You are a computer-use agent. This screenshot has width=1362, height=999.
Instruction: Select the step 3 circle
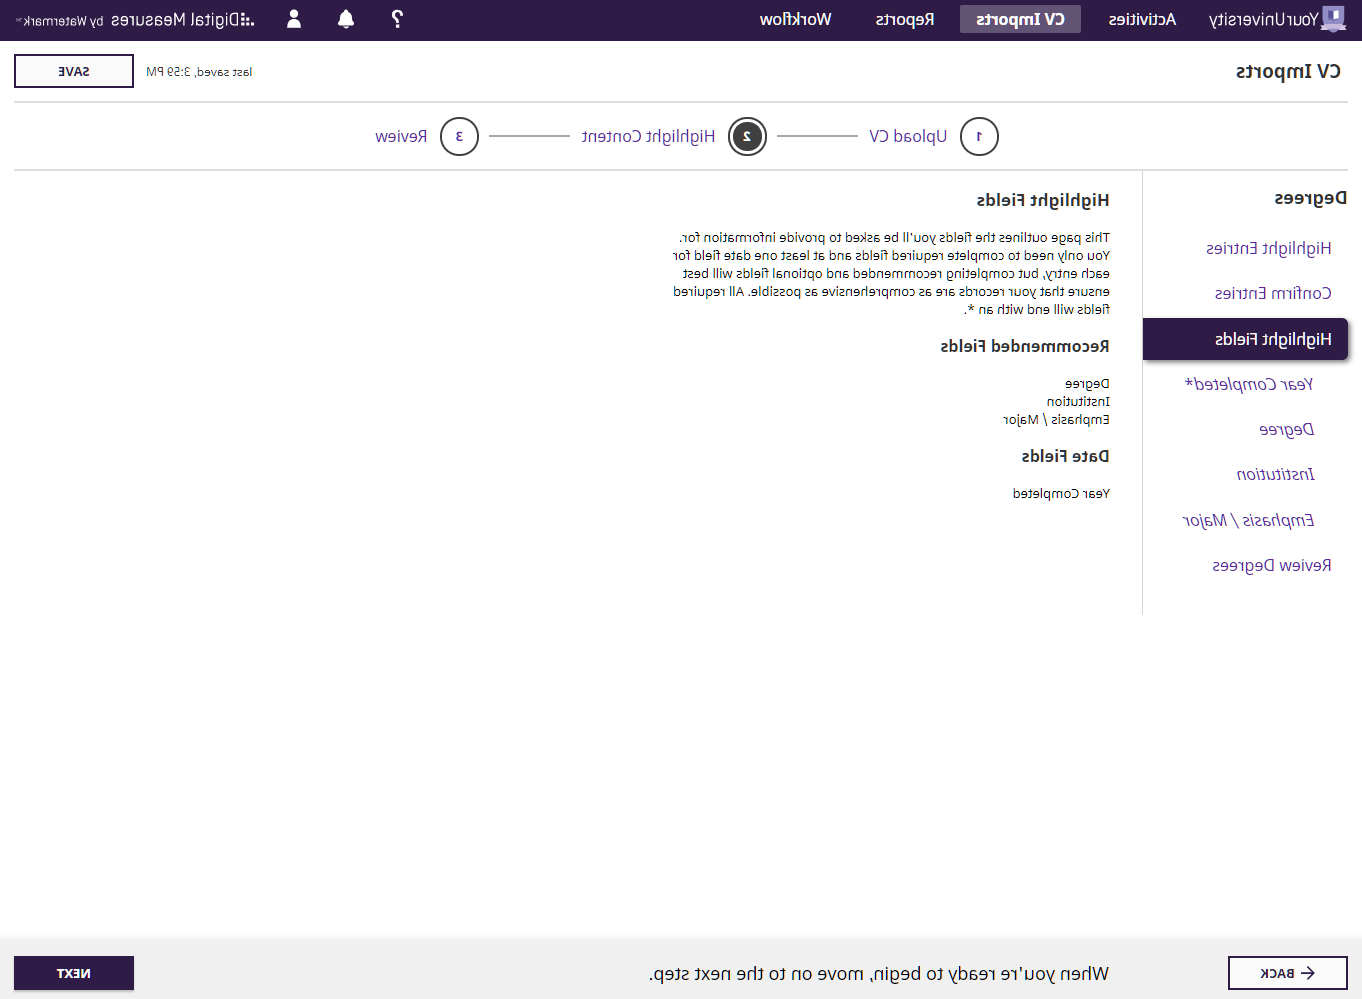point(459,136)
